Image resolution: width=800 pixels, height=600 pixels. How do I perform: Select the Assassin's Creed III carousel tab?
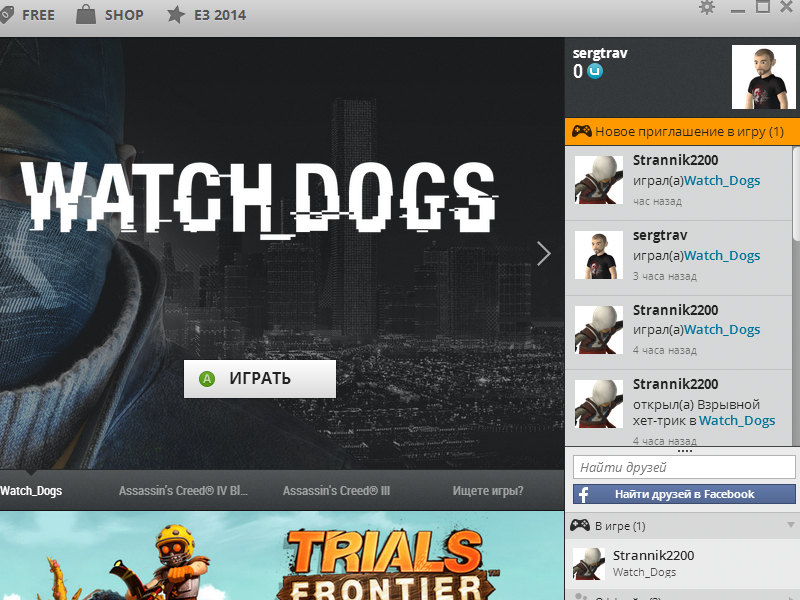(336, 491)
